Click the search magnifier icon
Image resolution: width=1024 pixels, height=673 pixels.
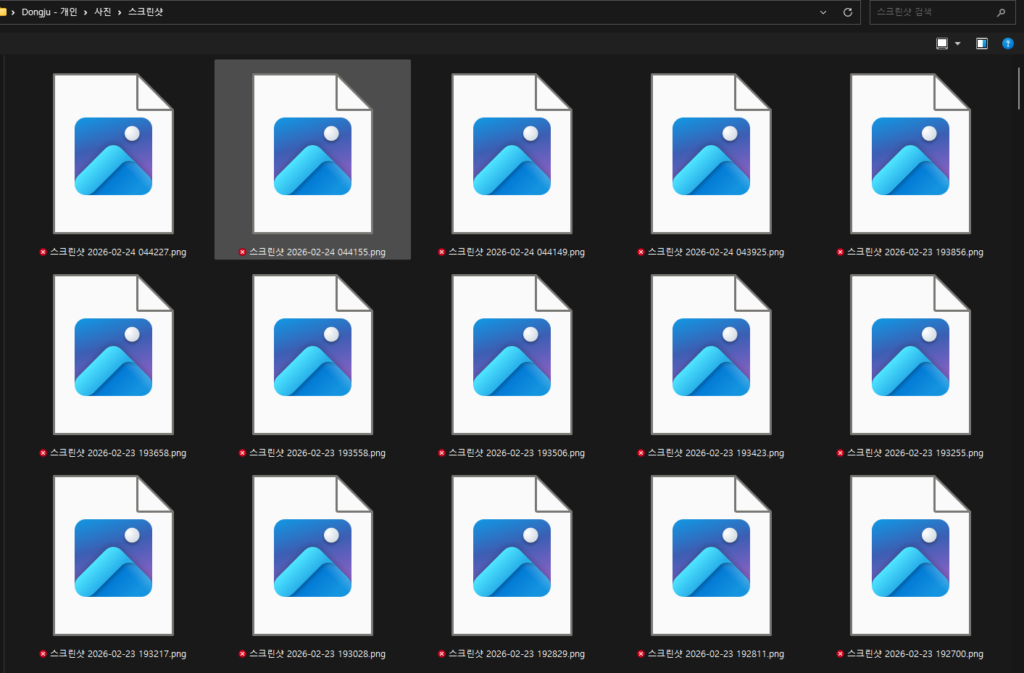click(x=1000, y=12)
